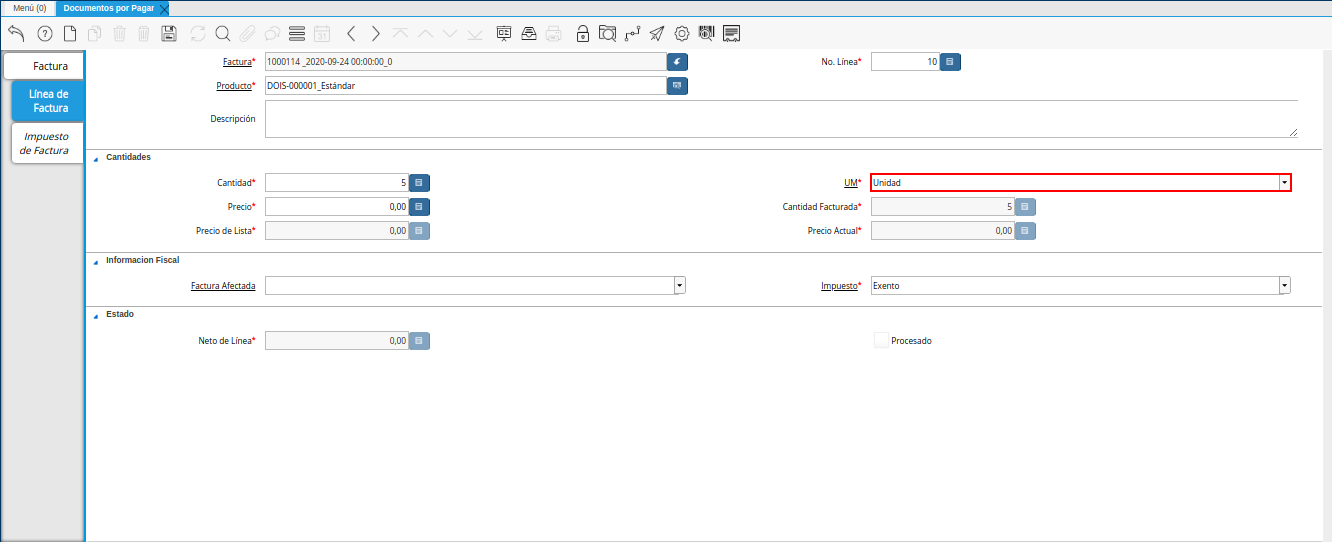The width and height of the screenshot is (1332, 542).
Task: Select the Línea de Factura side tab
Action: [48, 101]
